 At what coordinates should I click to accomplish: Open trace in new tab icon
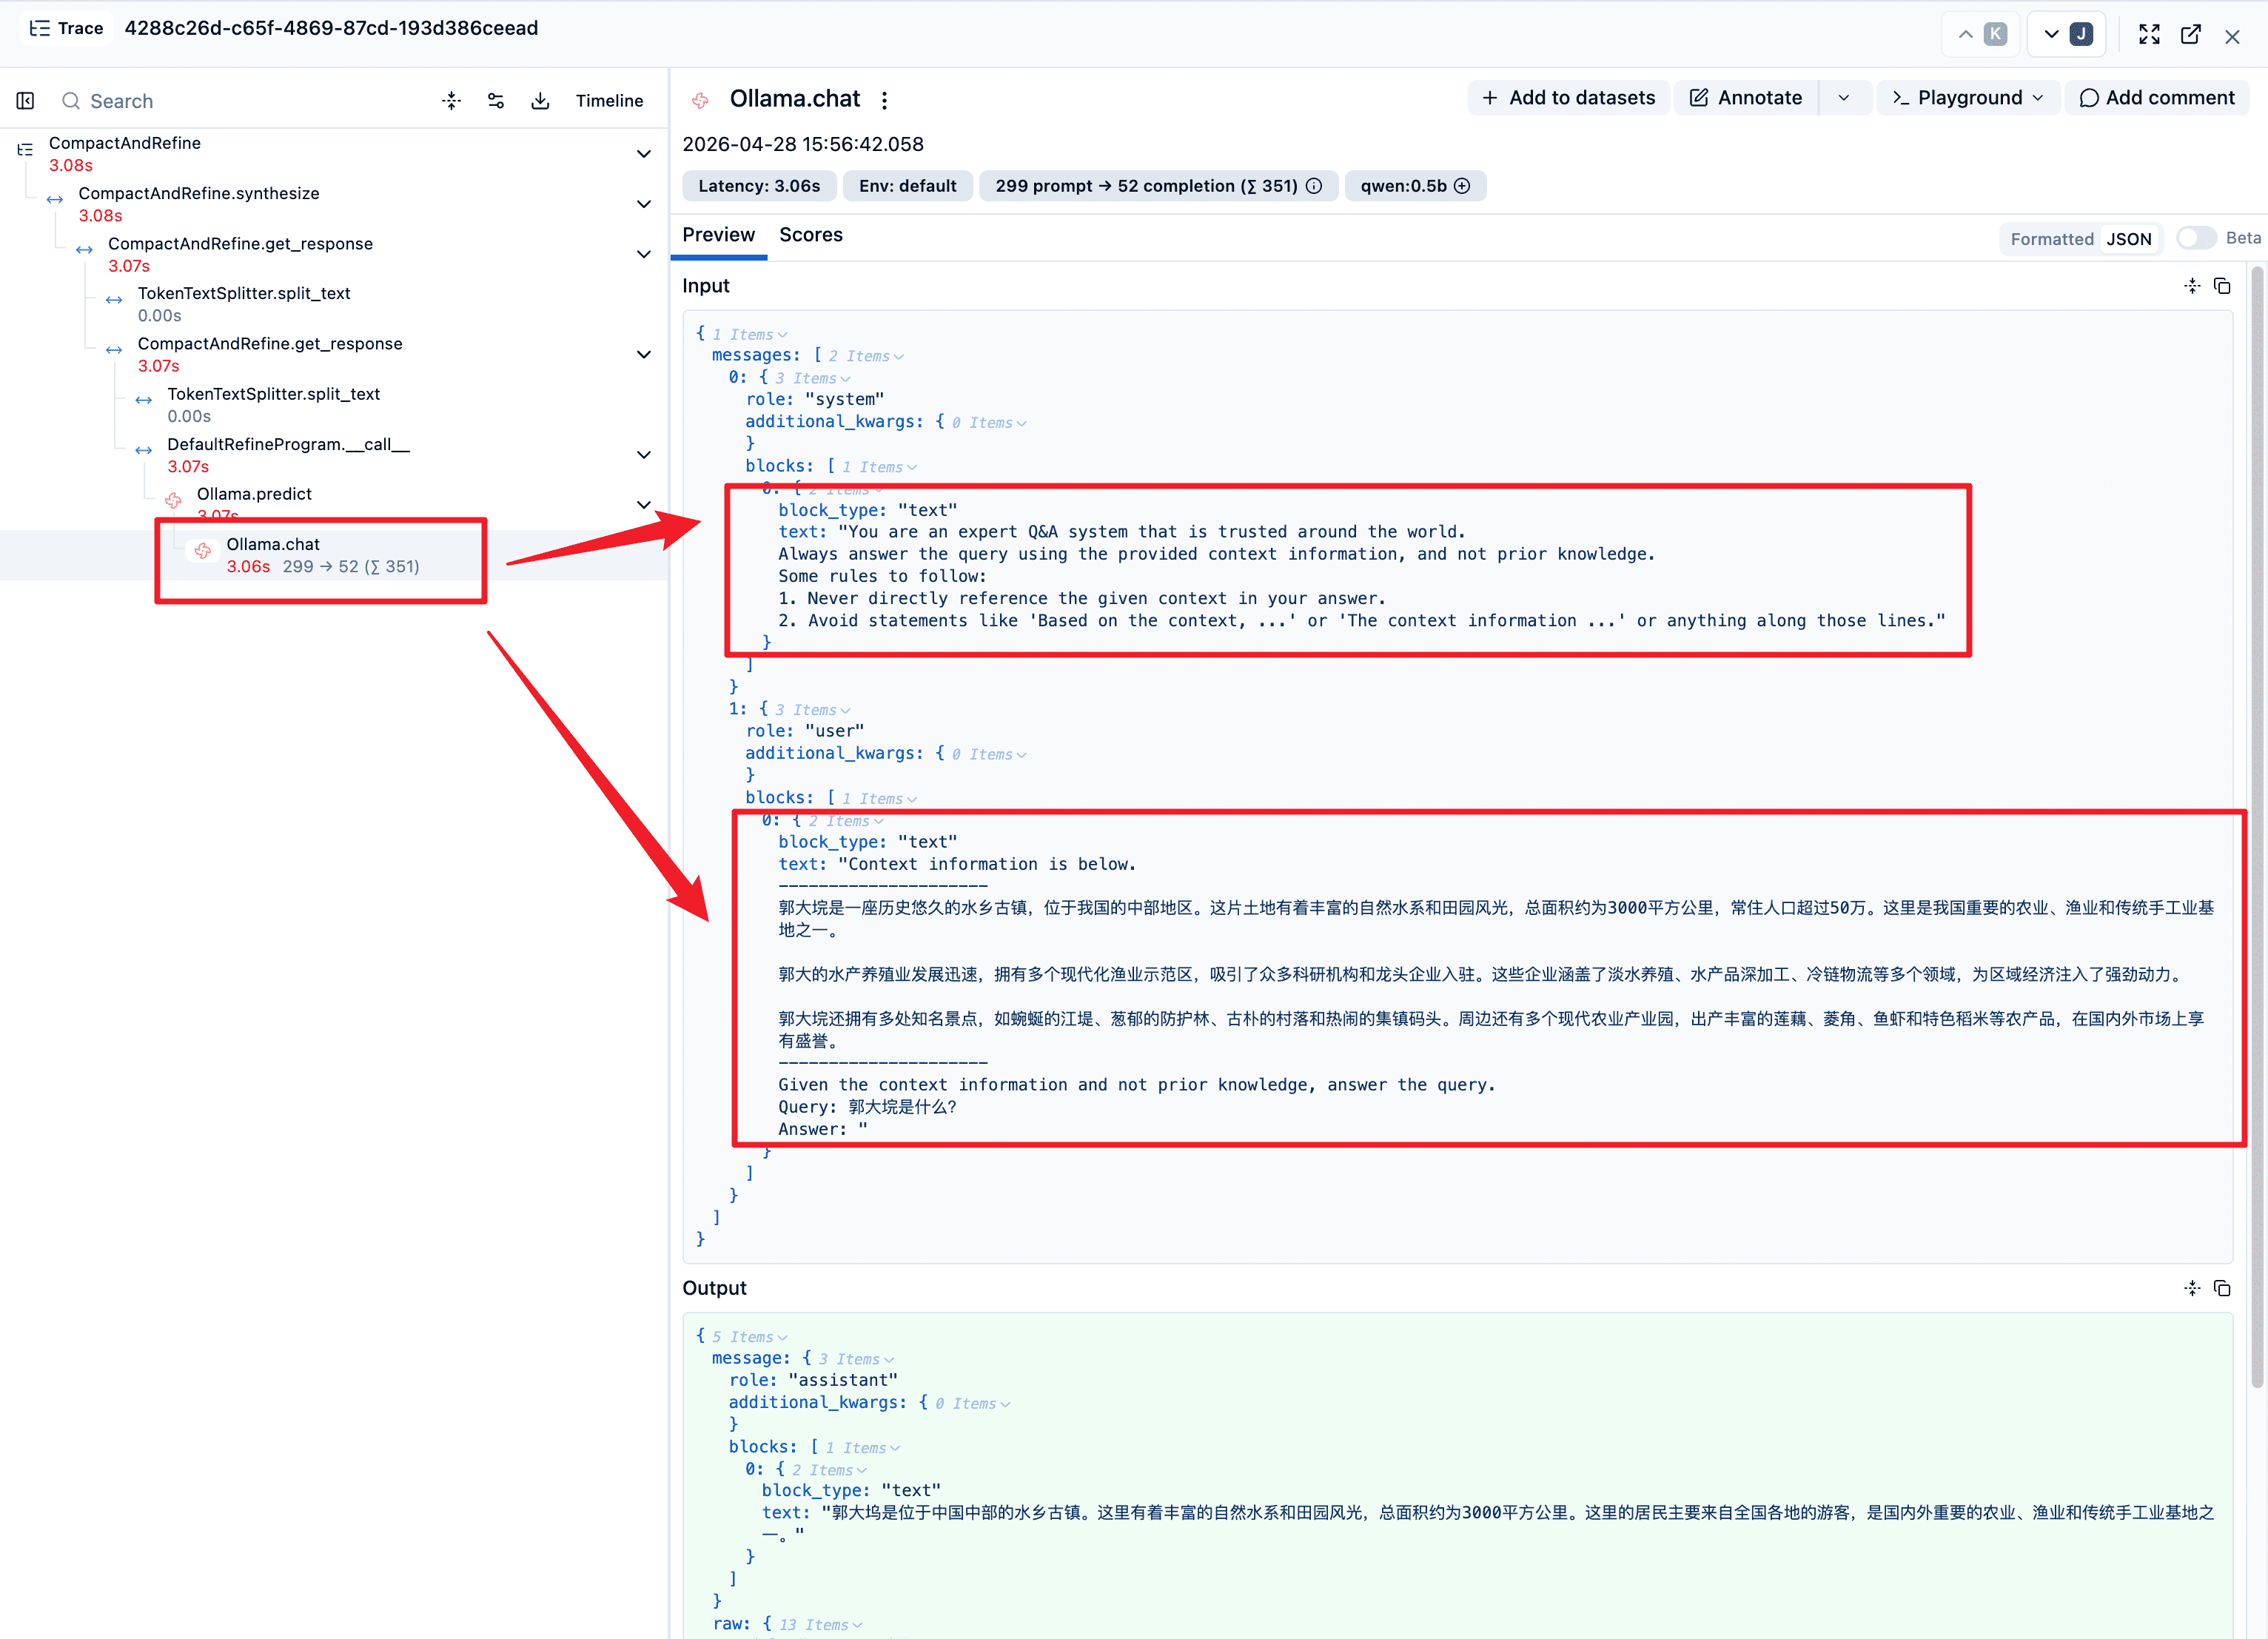(2190, 34)
